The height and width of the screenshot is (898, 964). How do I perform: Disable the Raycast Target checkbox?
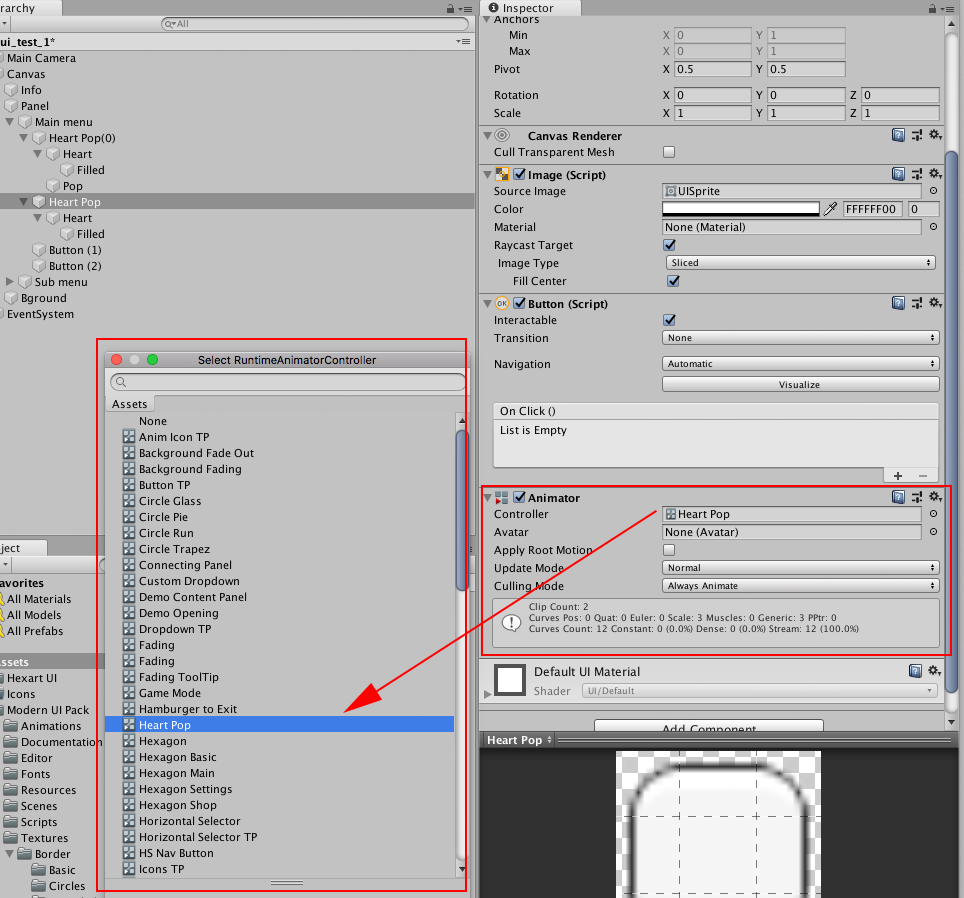667,245
